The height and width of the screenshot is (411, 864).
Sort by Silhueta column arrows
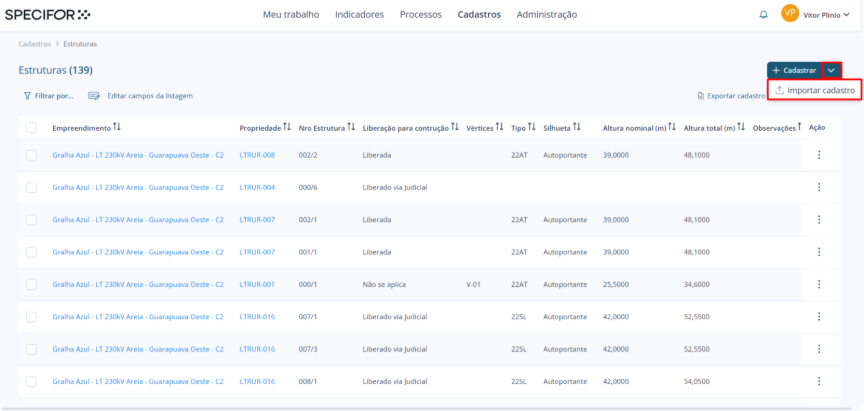point(577,127)
